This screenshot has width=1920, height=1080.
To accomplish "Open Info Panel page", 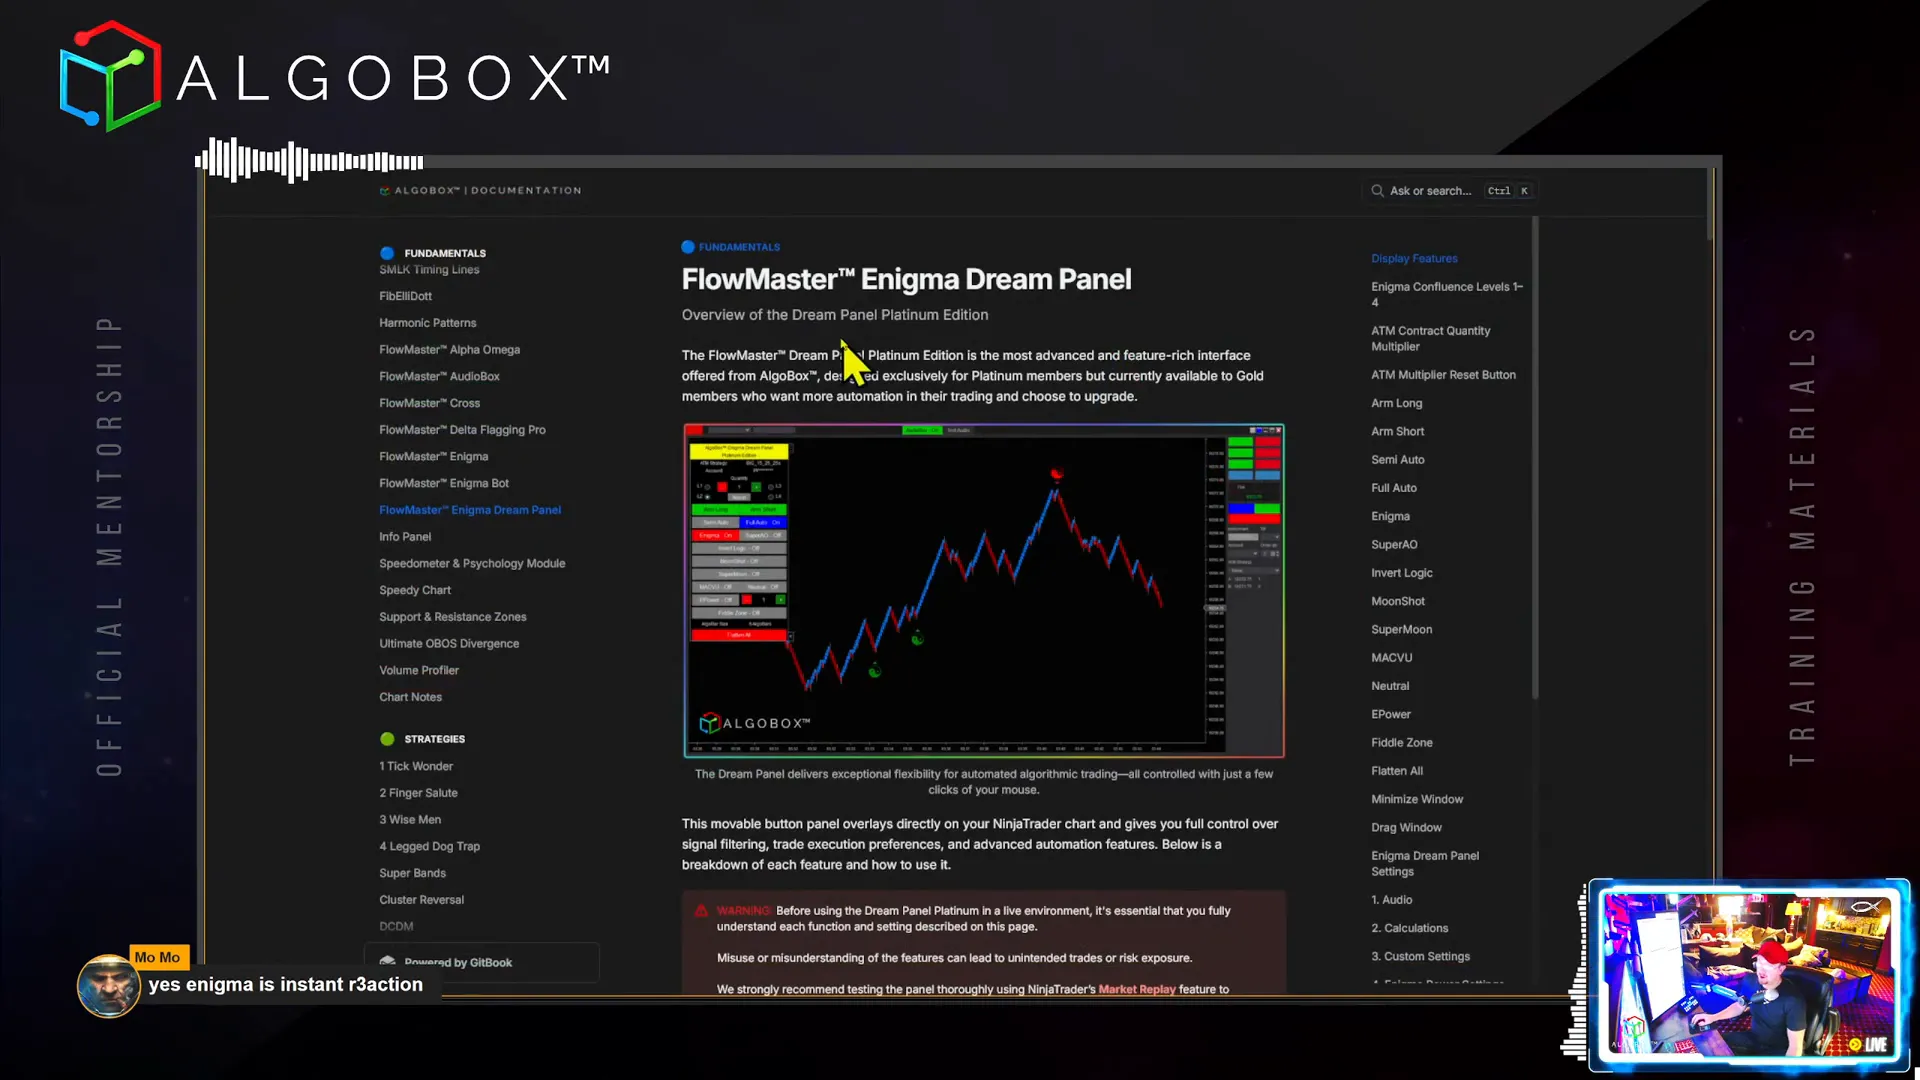I will [x=405, y=537].
